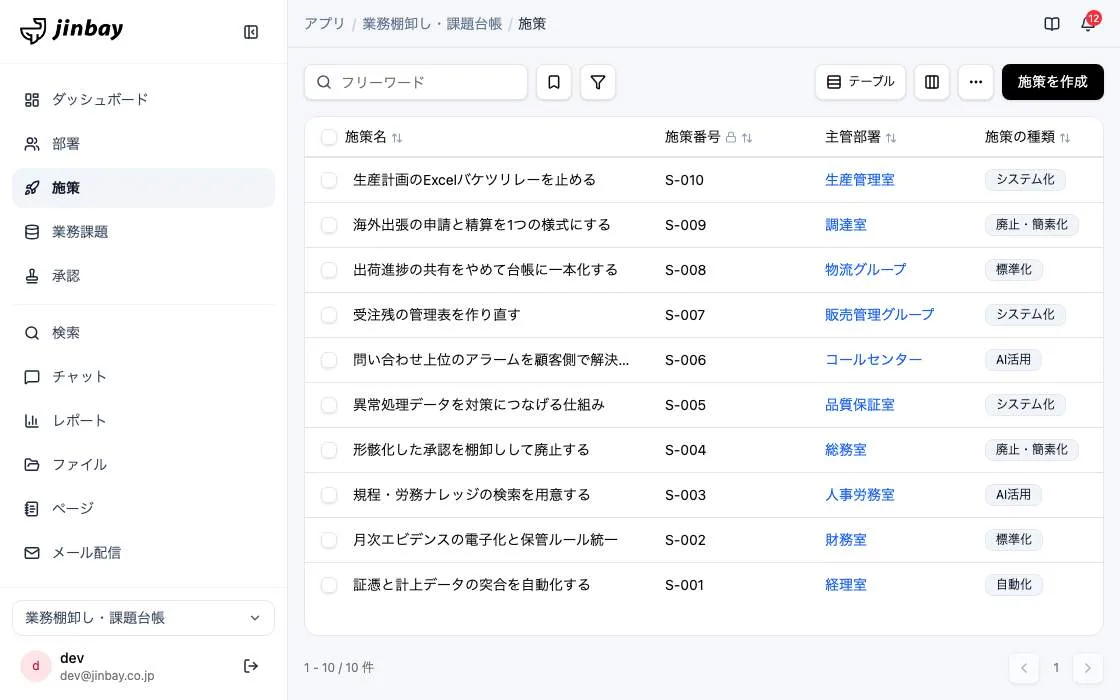The image size is (1120, 700).
Task: Open the more options ellipsis button
Action: coord(976,82)
